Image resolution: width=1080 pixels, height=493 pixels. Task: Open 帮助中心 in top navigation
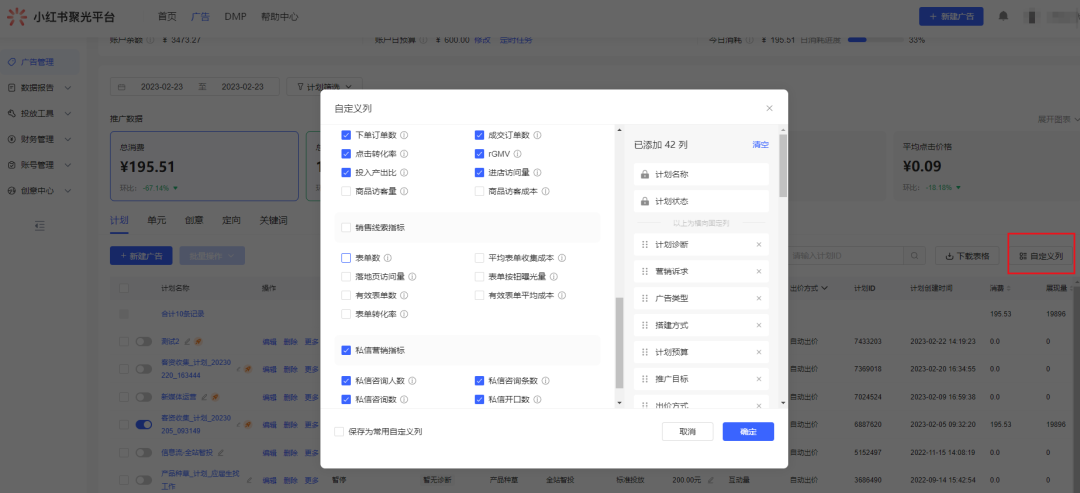tap(280, 17)
